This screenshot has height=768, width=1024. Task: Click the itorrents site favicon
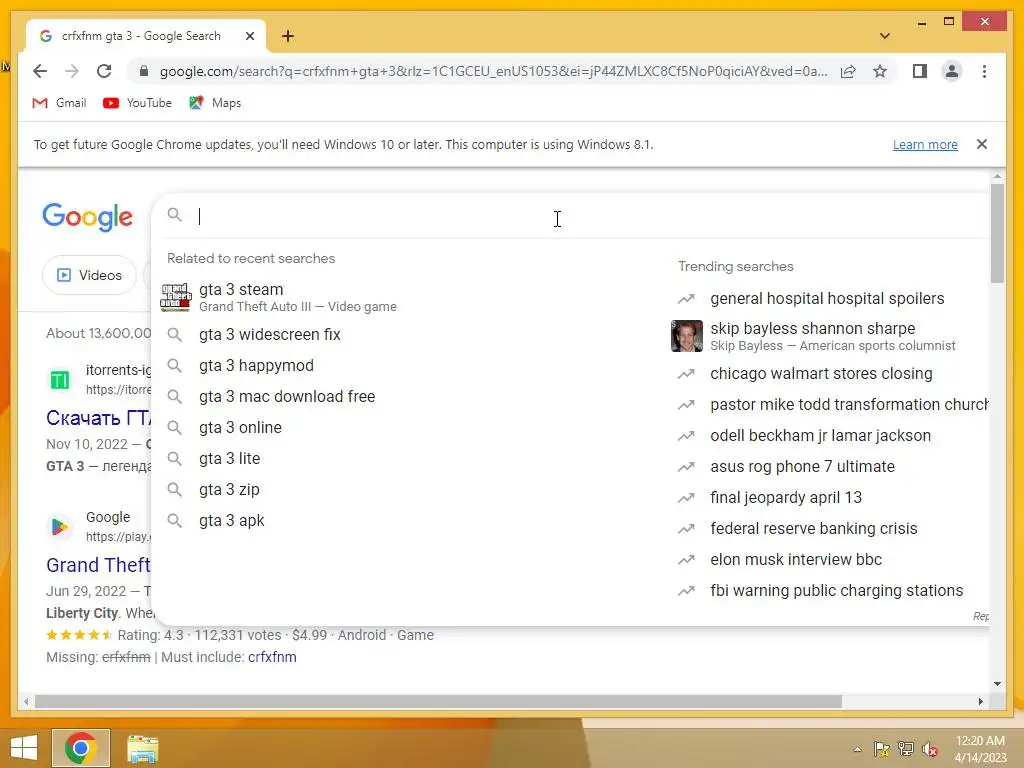tap(59, 379)
